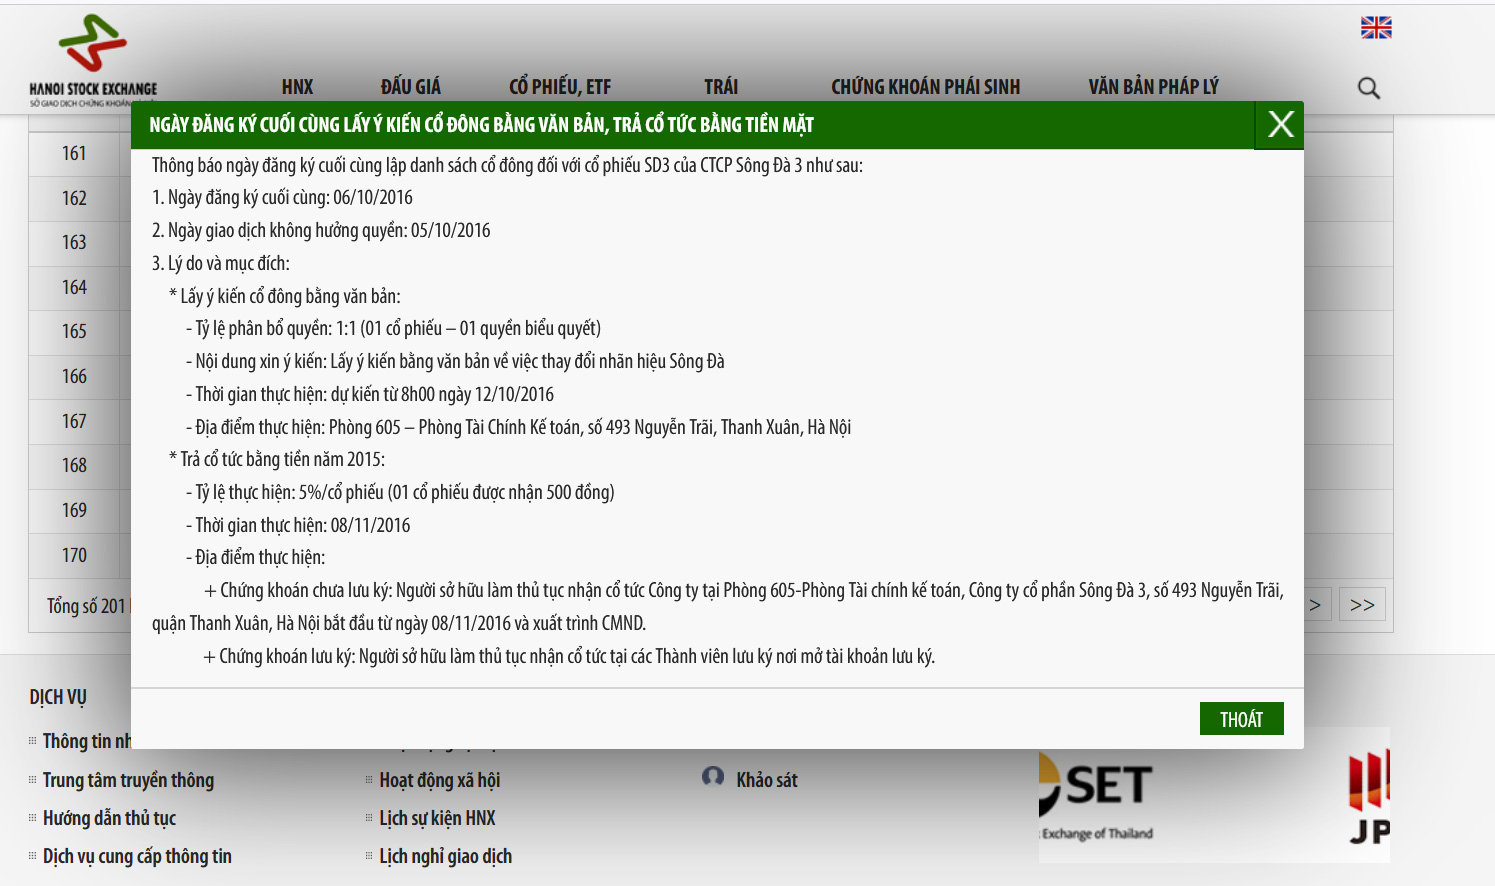Click the Khảo sát headset icon
This screenshot has height=886, width=1495.
713,777
